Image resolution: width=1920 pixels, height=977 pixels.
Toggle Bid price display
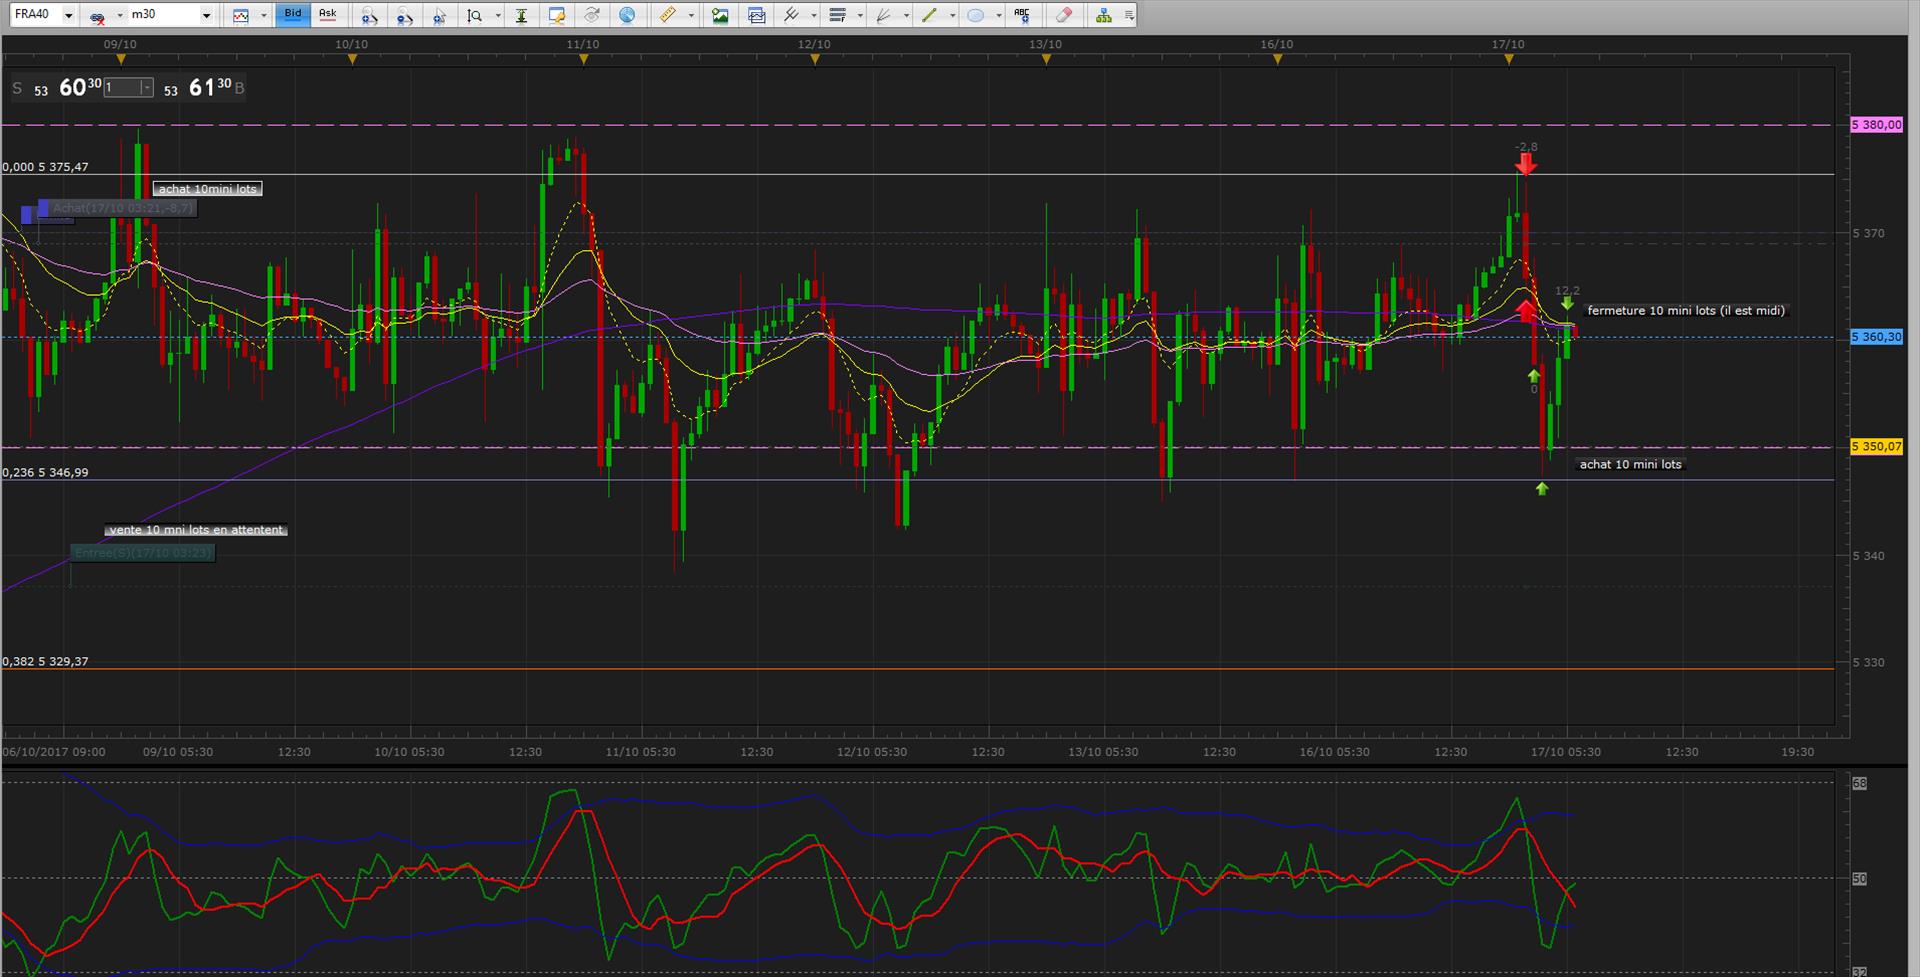[292, 15]
